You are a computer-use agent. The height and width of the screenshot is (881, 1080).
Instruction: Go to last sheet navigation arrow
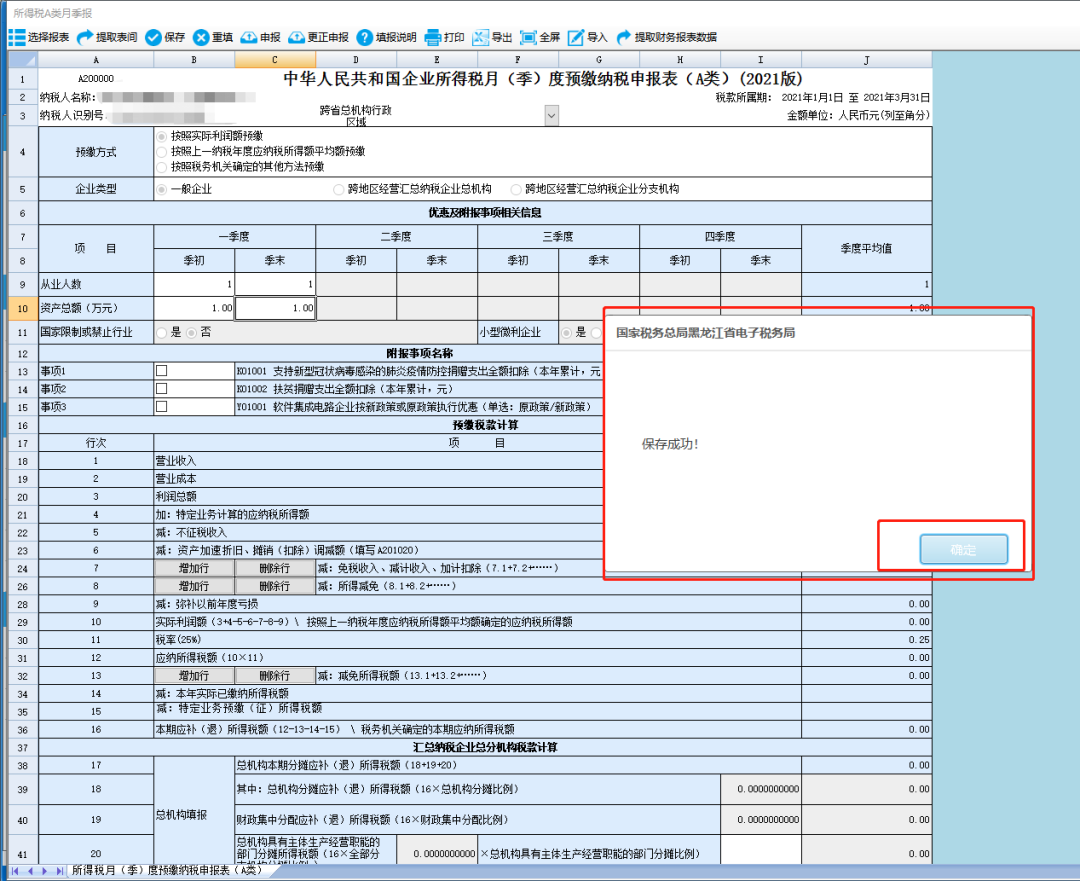point(59,871)
